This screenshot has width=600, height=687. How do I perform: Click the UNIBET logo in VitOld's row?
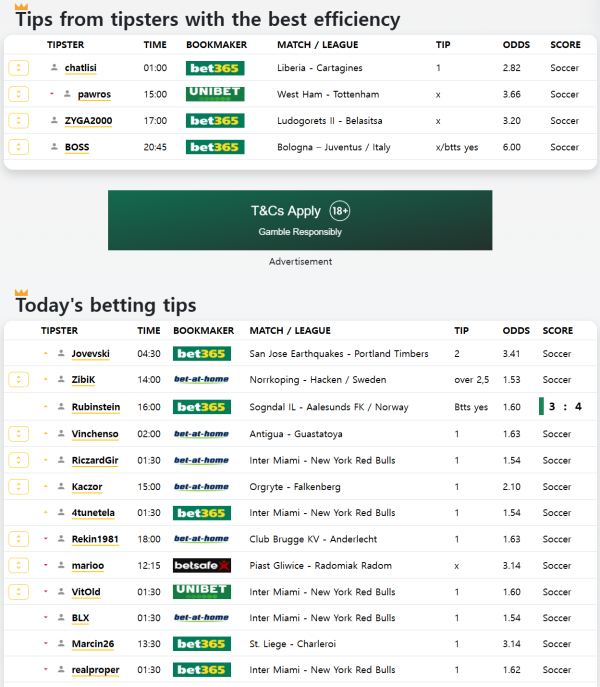tap(202, 591)
